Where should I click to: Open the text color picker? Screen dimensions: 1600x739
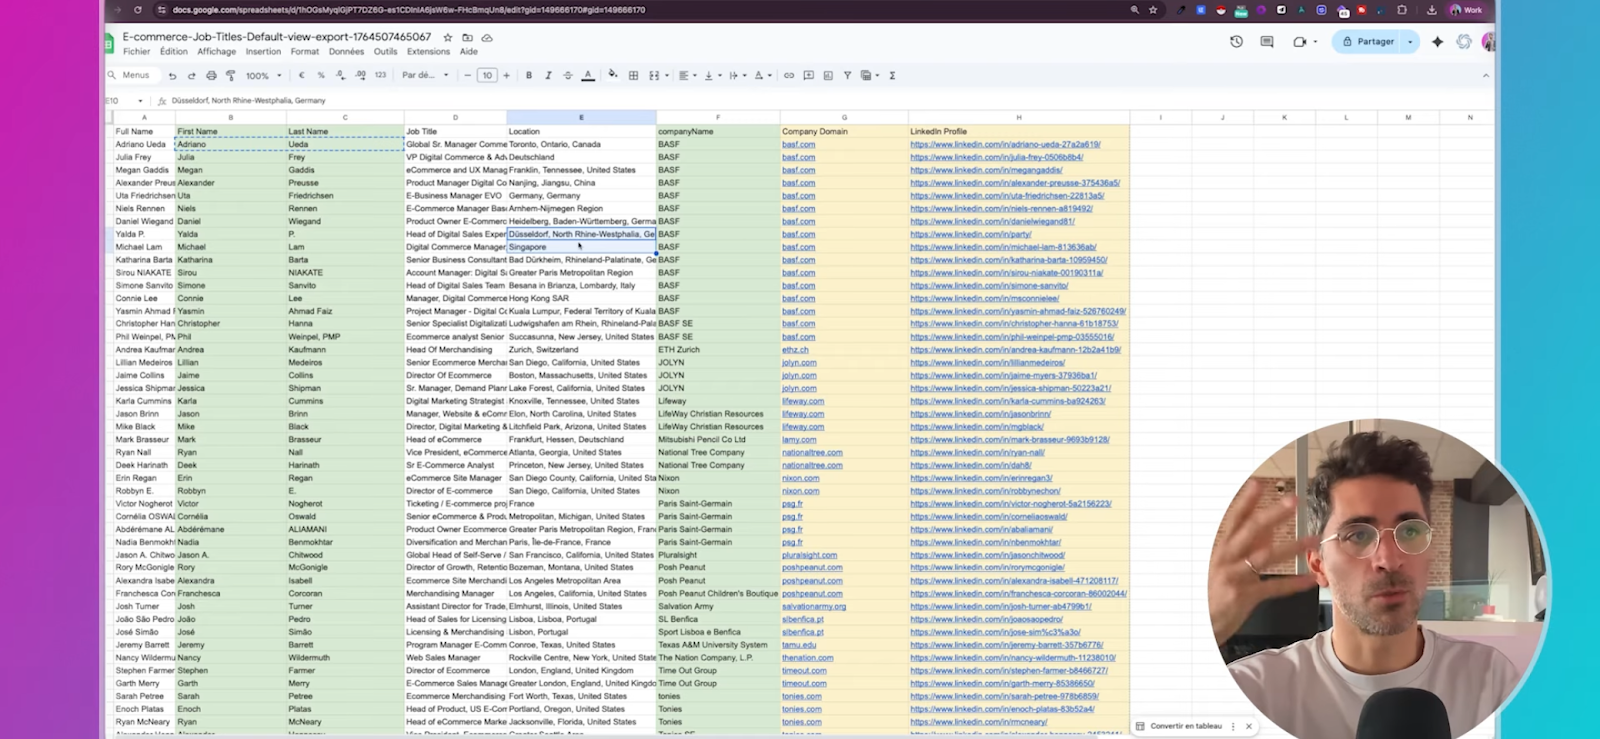point(588,76)
